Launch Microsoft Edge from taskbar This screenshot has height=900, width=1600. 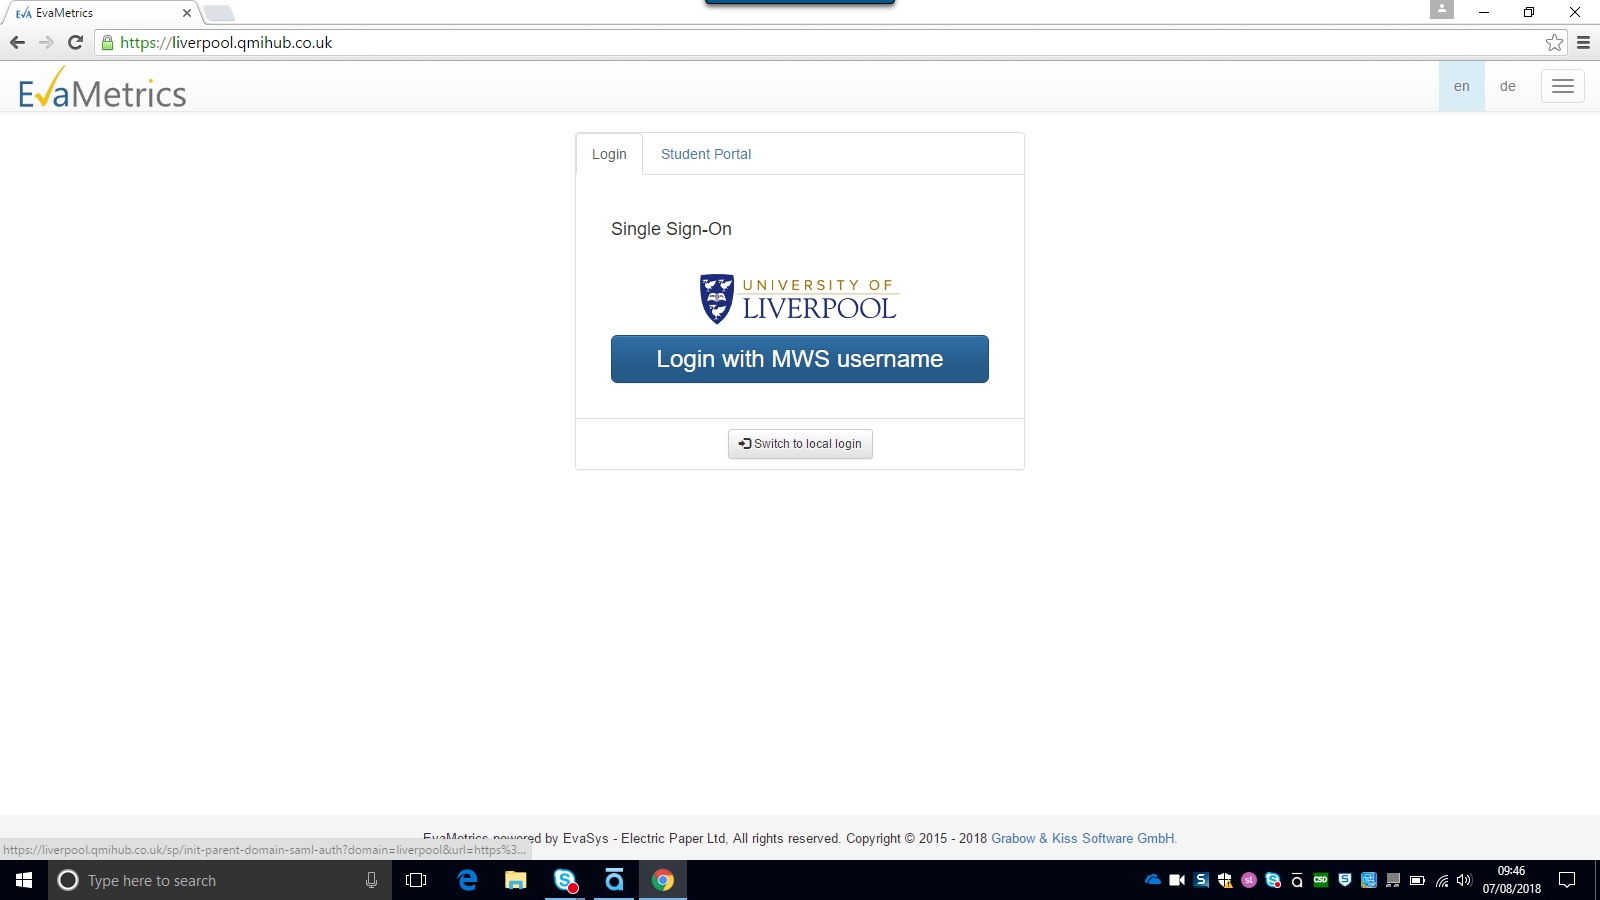click(467, 880)
